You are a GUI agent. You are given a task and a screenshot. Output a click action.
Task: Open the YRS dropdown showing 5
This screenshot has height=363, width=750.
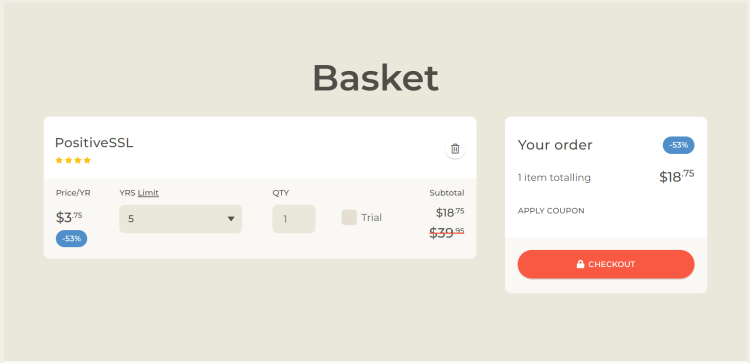pos(180,219)
